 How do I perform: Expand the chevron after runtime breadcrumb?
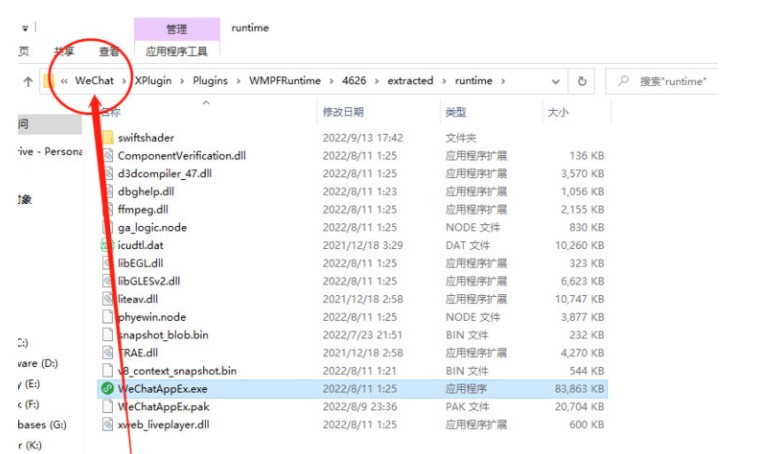(x=503, y=81)
